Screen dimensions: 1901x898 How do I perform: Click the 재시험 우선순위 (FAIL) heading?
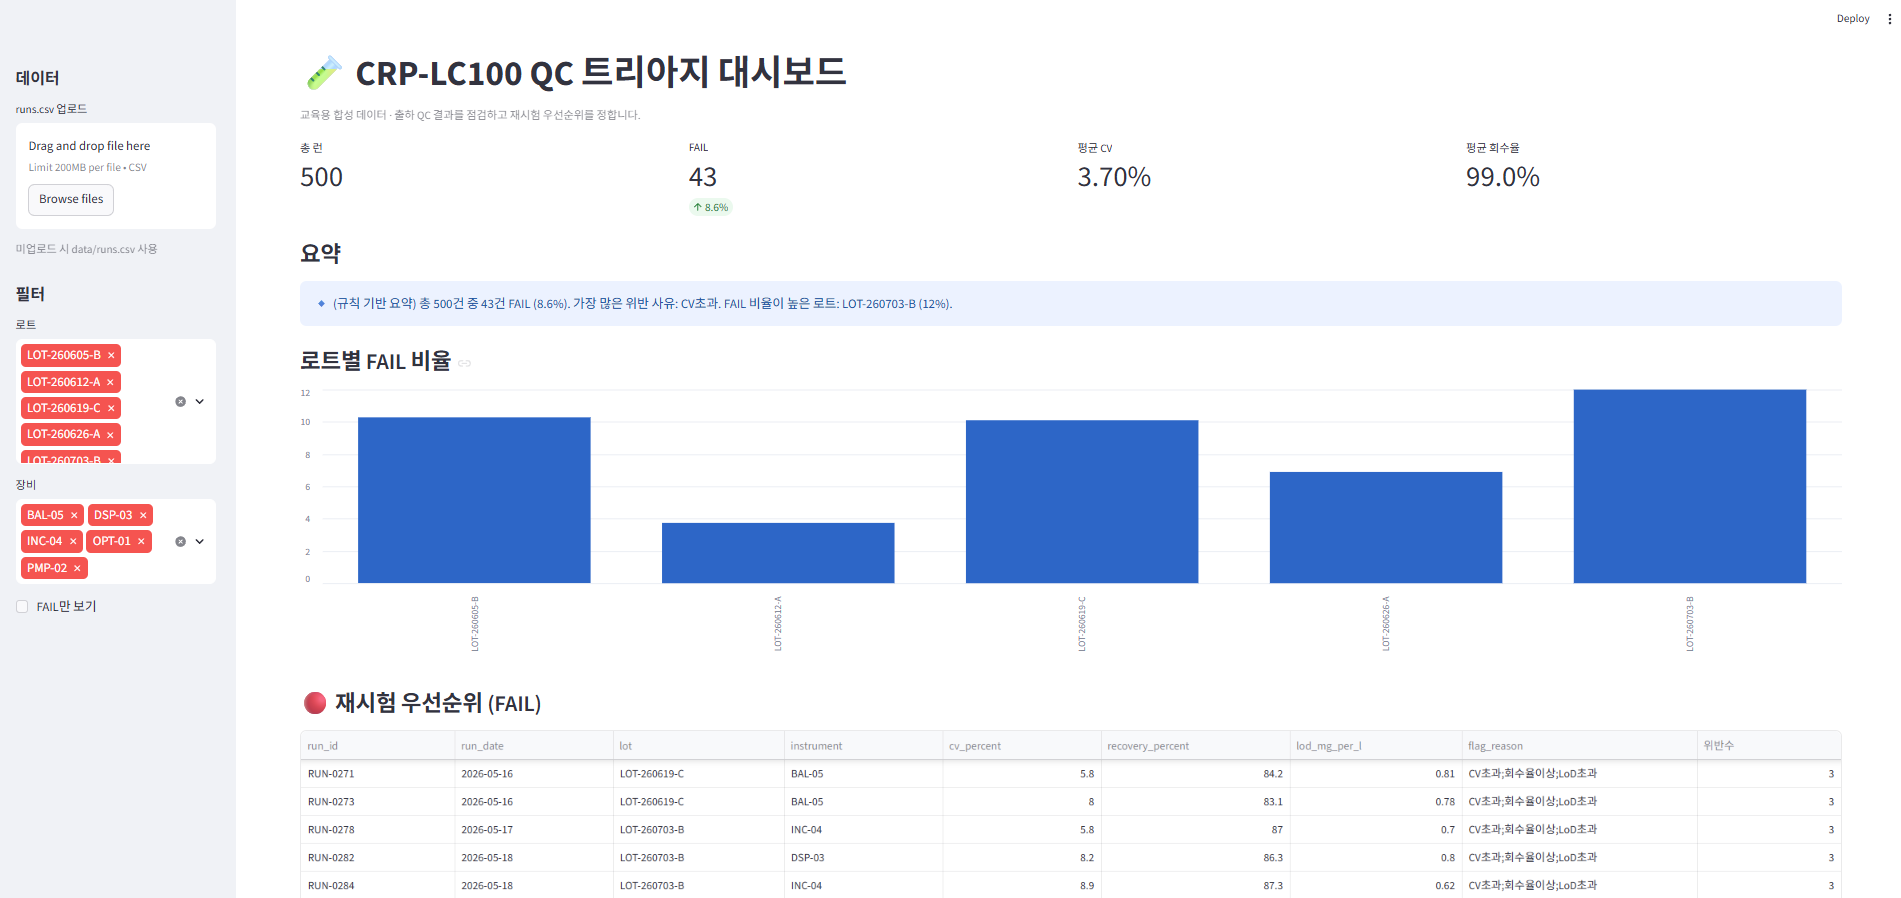coord(438,703)
